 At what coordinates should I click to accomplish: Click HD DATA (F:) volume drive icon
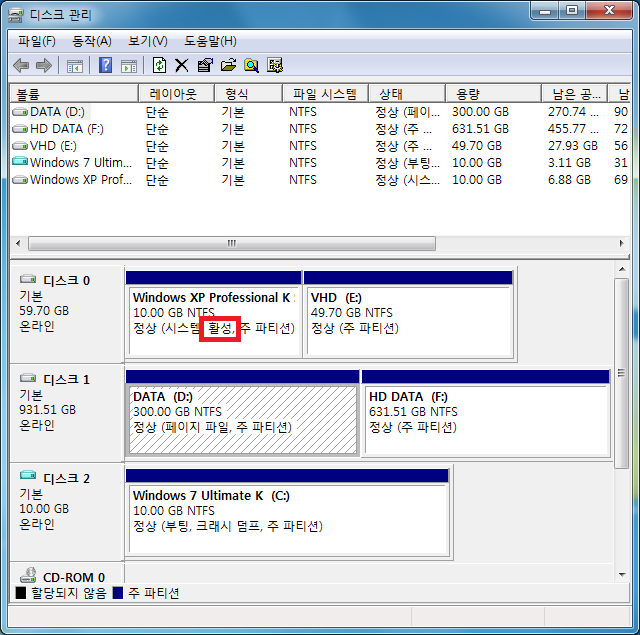tap(20, 129)
